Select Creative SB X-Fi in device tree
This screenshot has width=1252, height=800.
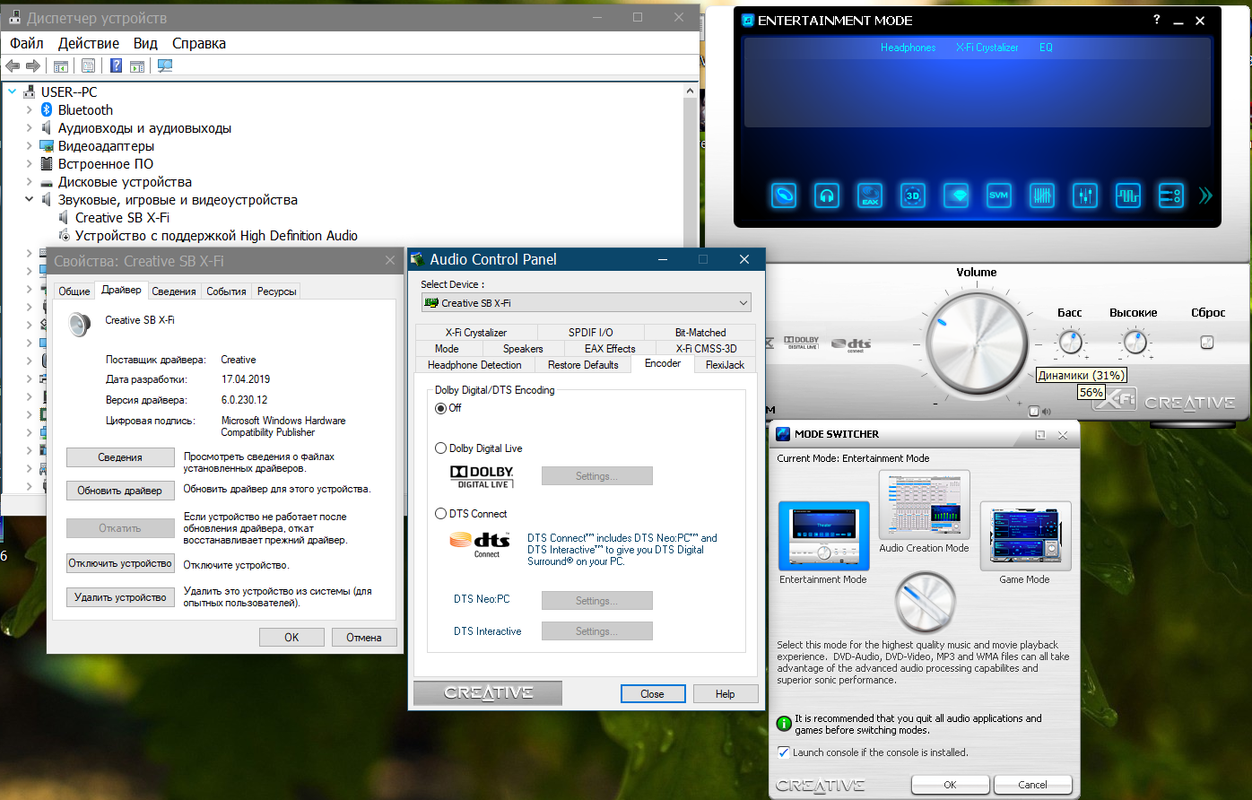[x=122, y=218]
